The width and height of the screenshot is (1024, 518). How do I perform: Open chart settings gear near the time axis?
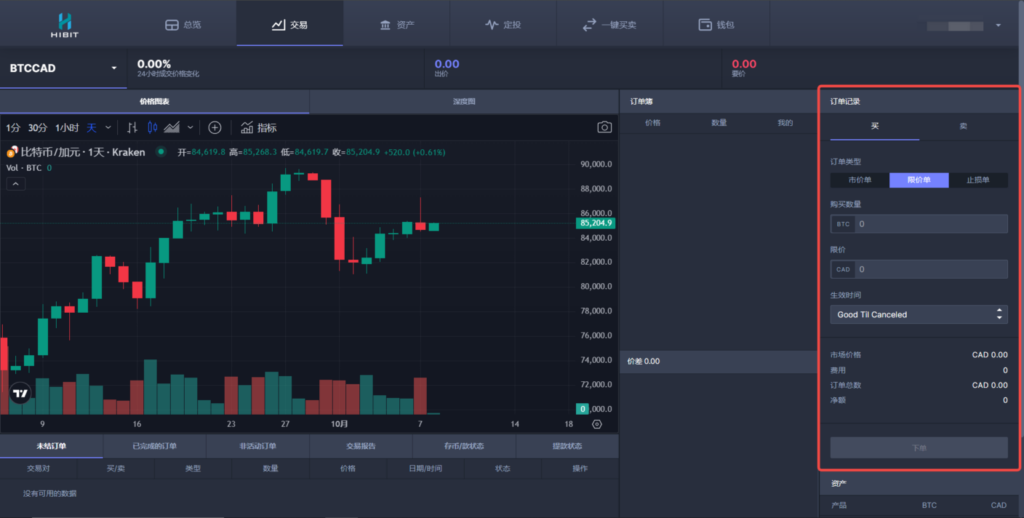[597, 424]
